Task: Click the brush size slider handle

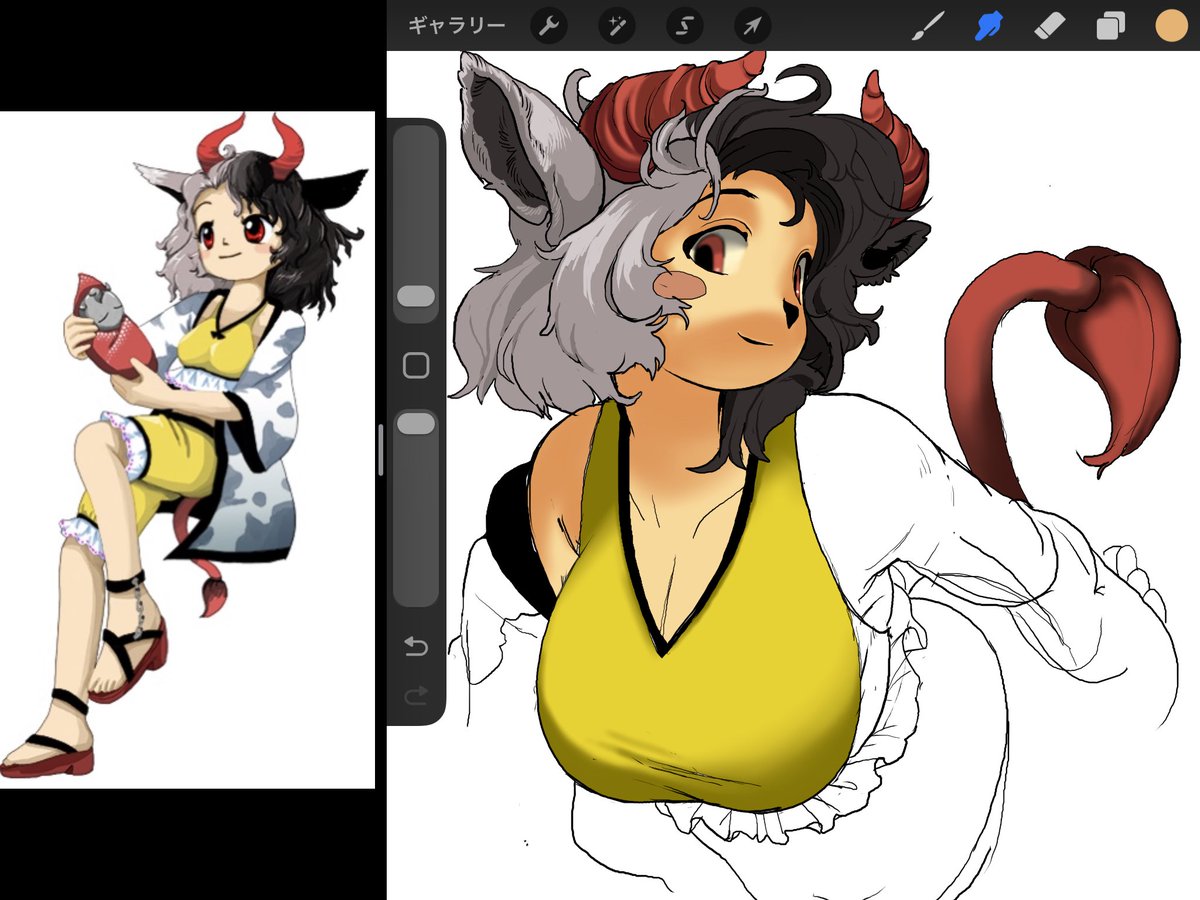Action: 416,296
